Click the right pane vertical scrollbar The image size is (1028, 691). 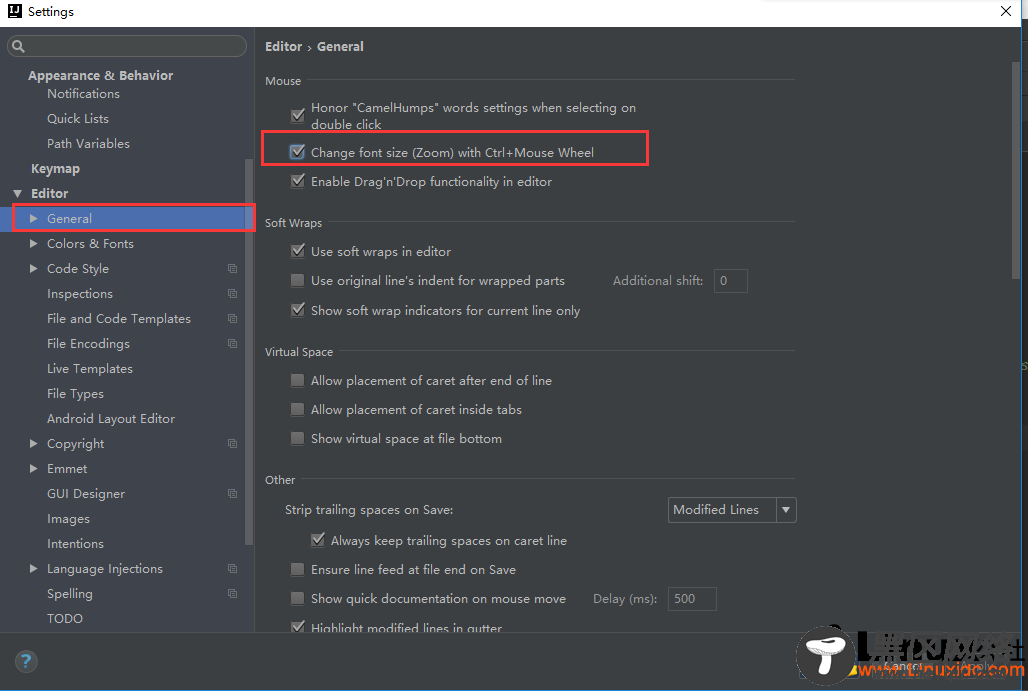(x=1016, y=170)
